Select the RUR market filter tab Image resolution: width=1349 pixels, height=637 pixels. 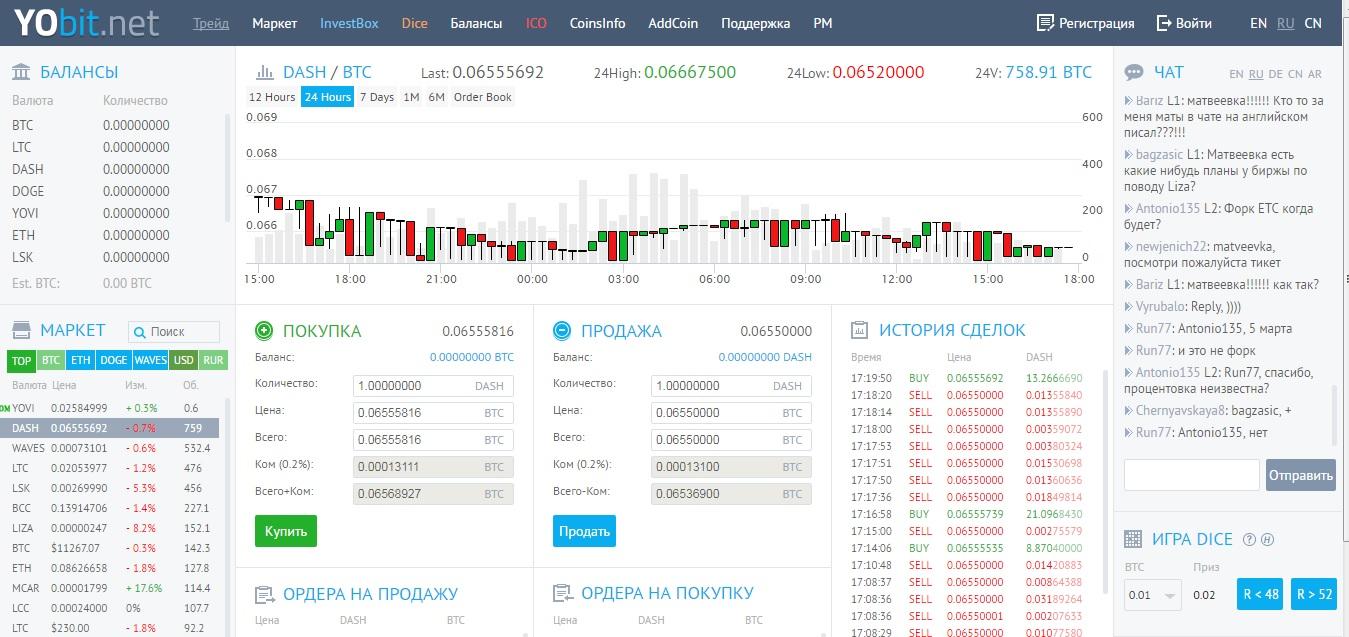click(x=213, y=360)
